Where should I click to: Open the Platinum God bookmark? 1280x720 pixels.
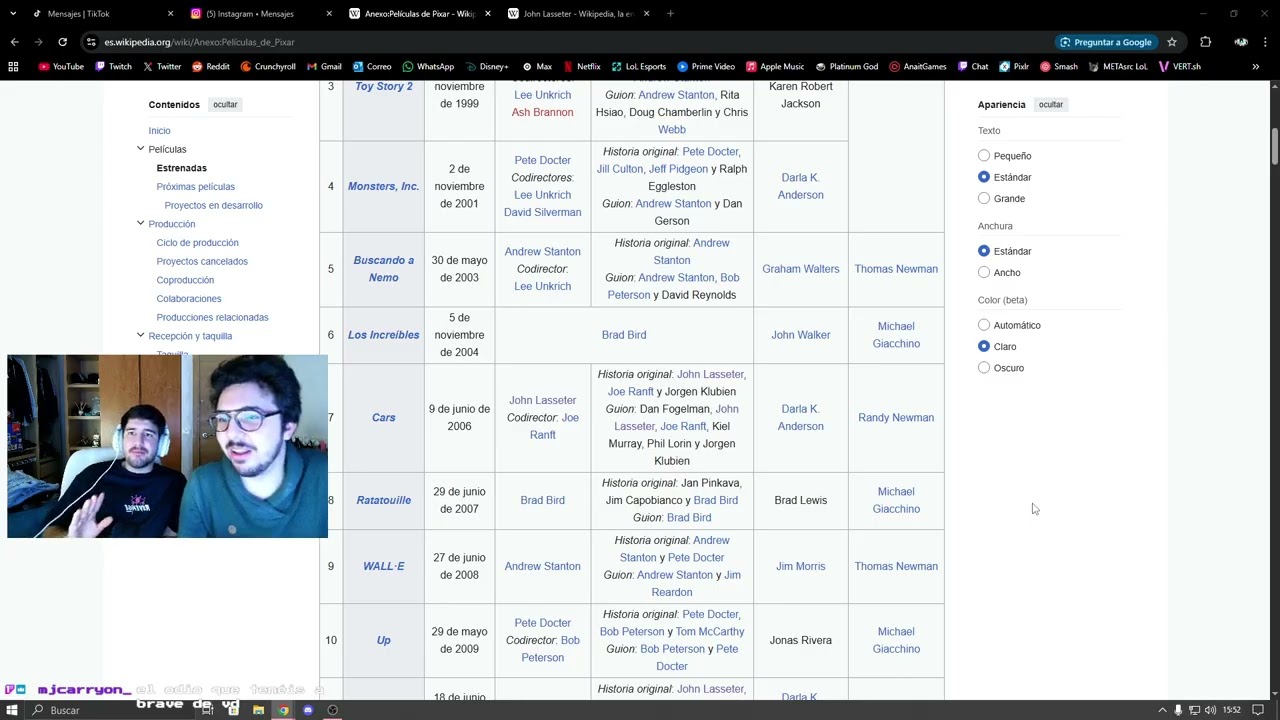[846, 66]
